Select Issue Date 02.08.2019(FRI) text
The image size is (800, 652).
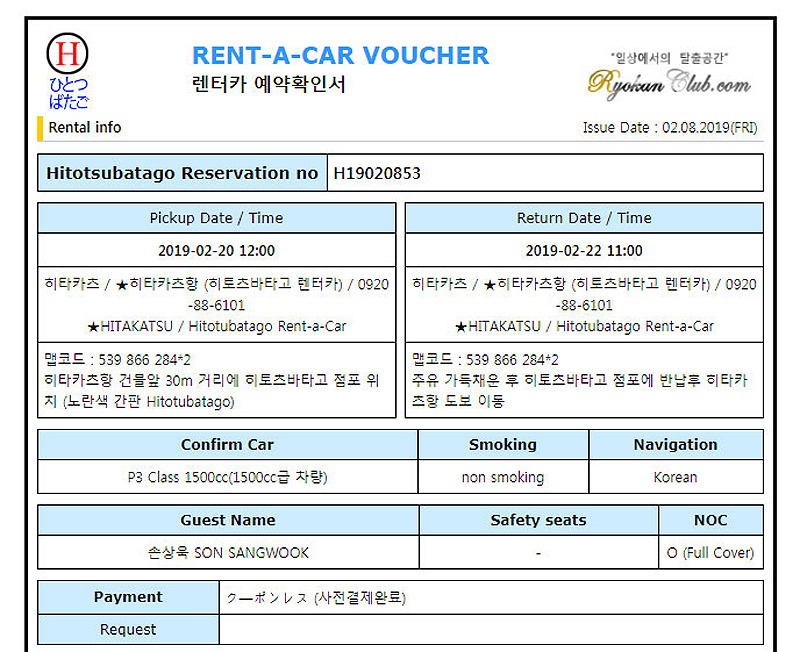pos(670,128)
